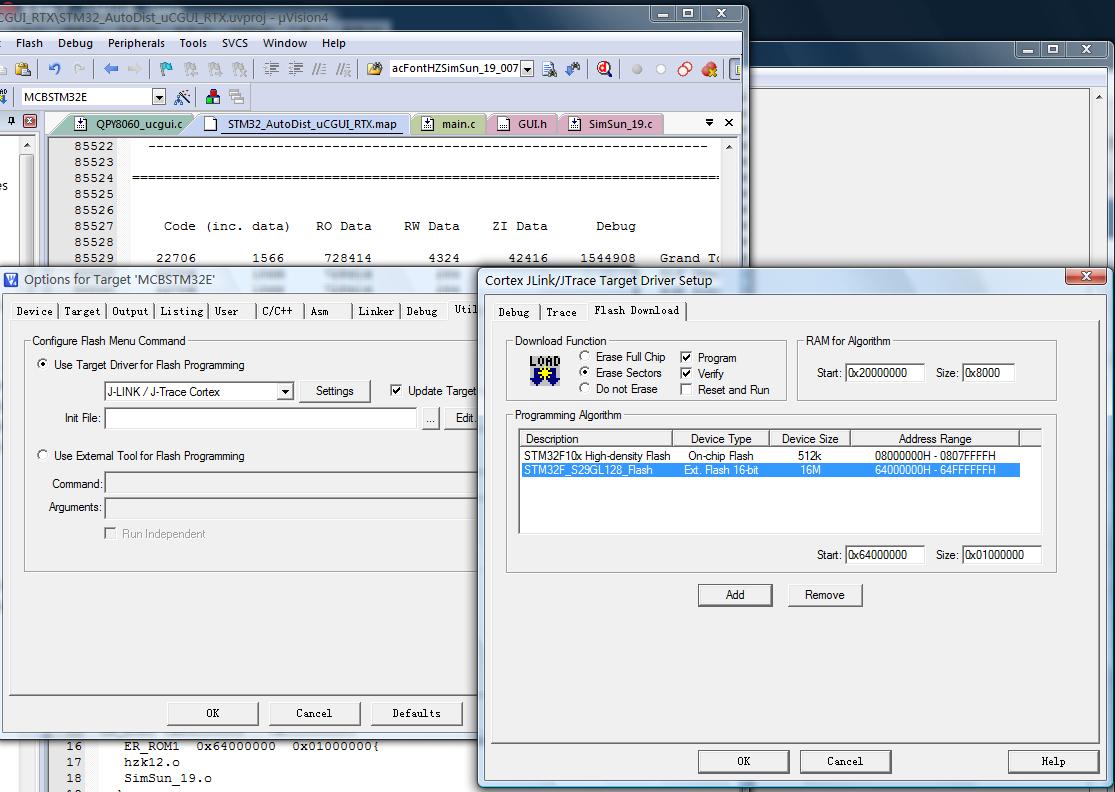Select Use Target Driver for Flash Programming
The width and height of the screenshot is (1115, 792).
pos(43,364)
